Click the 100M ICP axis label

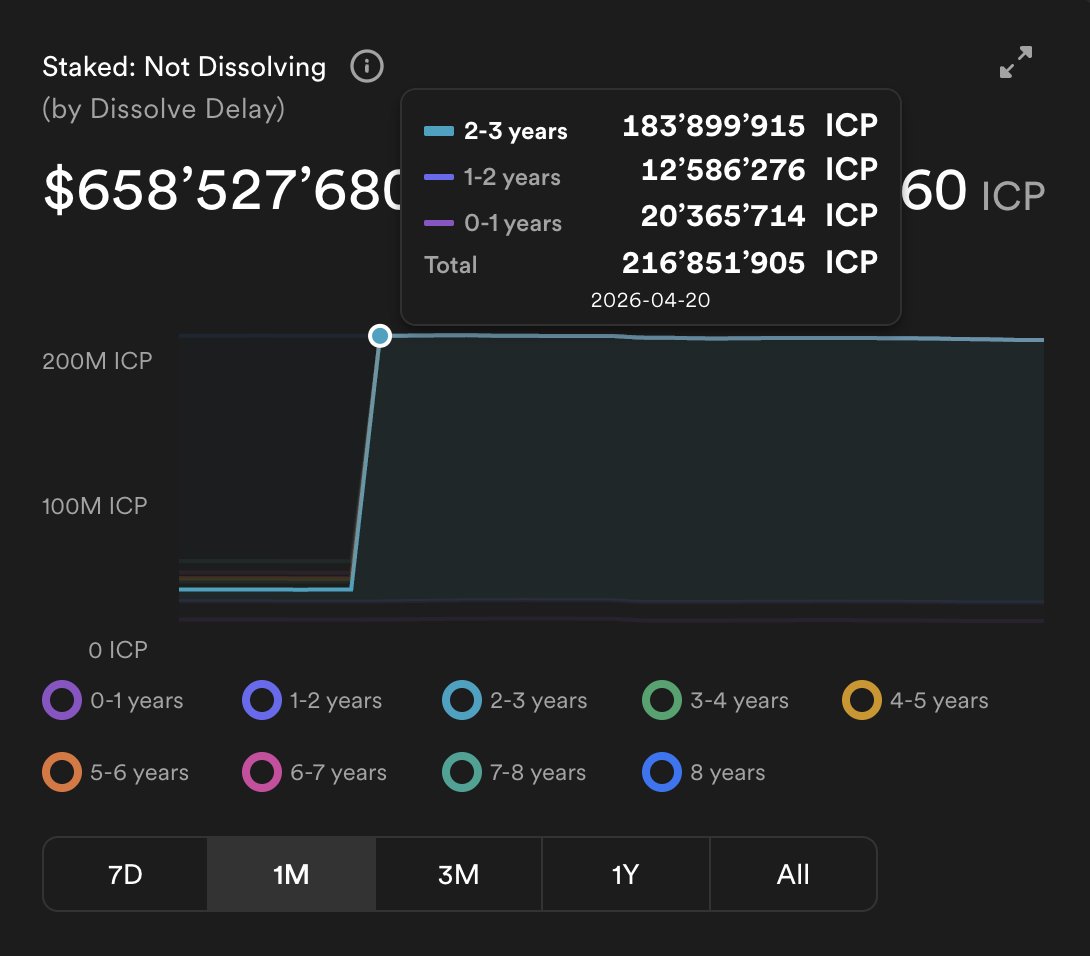95,505
